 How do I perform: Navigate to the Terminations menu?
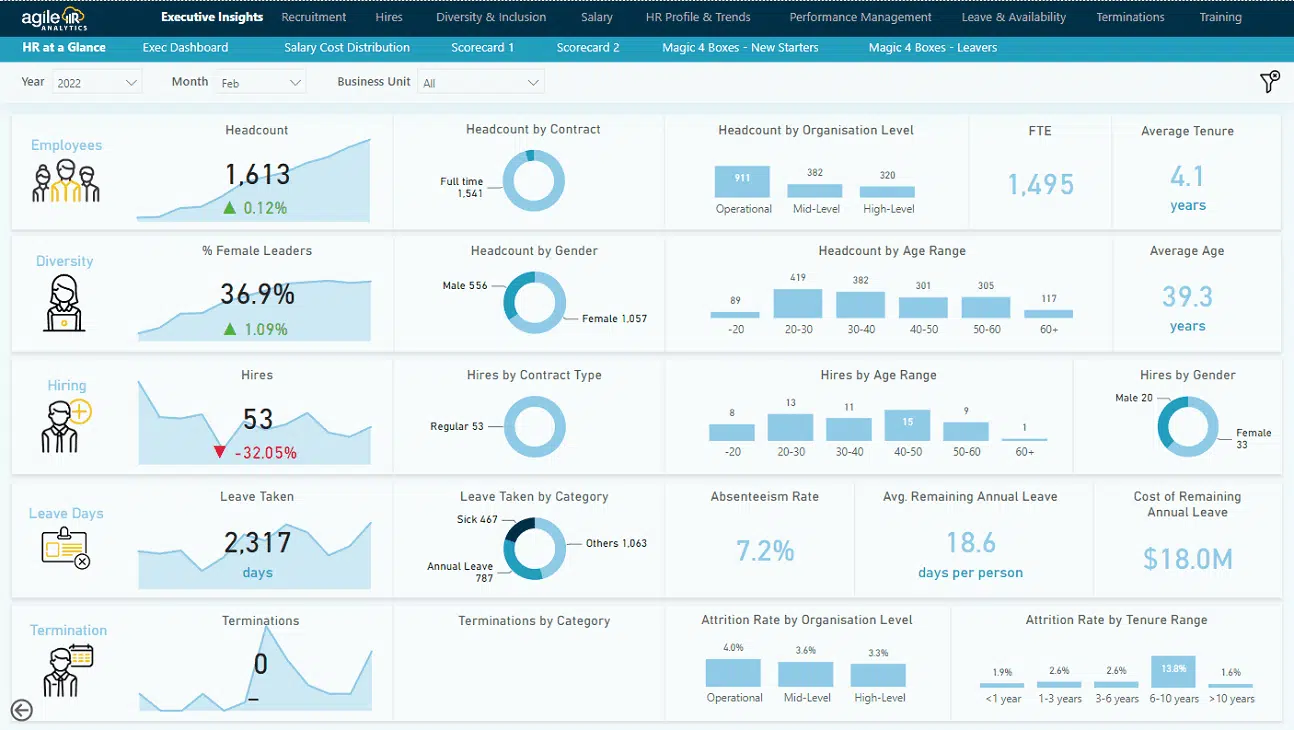[1129, 17]
